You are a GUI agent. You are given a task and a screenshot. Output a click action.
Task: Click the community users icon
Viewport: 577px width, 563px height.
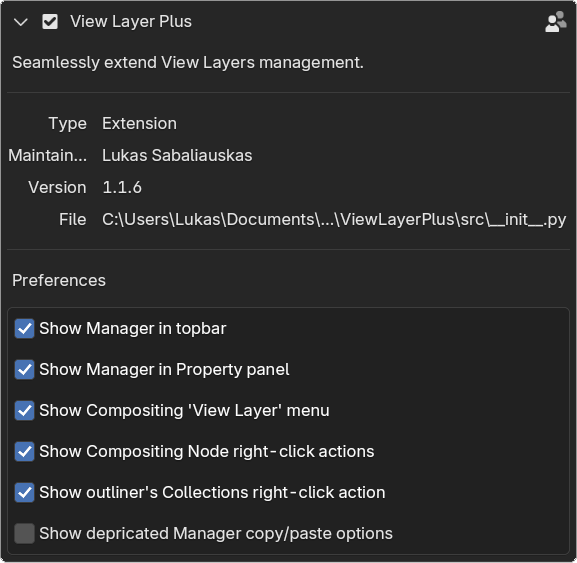pyautogui.click(x=556, y=22)
